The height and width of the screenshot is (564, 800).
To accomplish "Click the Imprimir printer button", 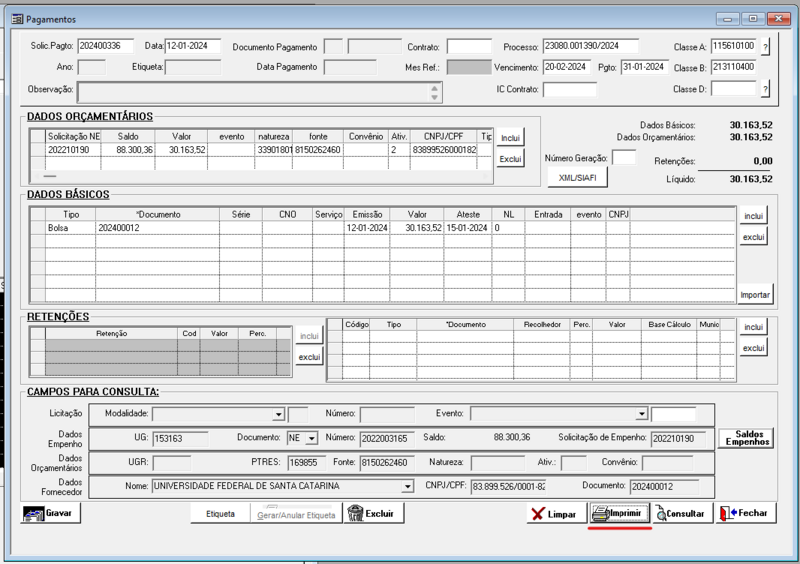I will (x=619, y=513).
